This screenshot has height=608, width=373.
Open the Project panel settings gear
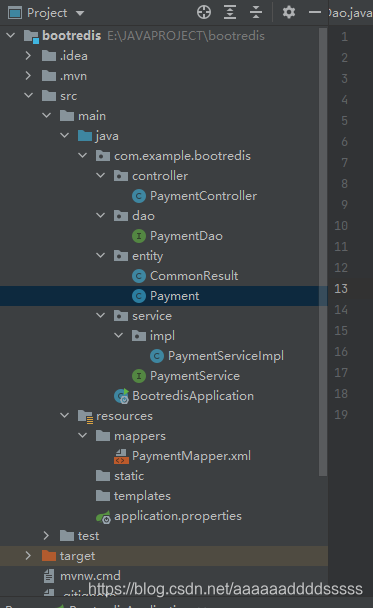pos(289,12)
